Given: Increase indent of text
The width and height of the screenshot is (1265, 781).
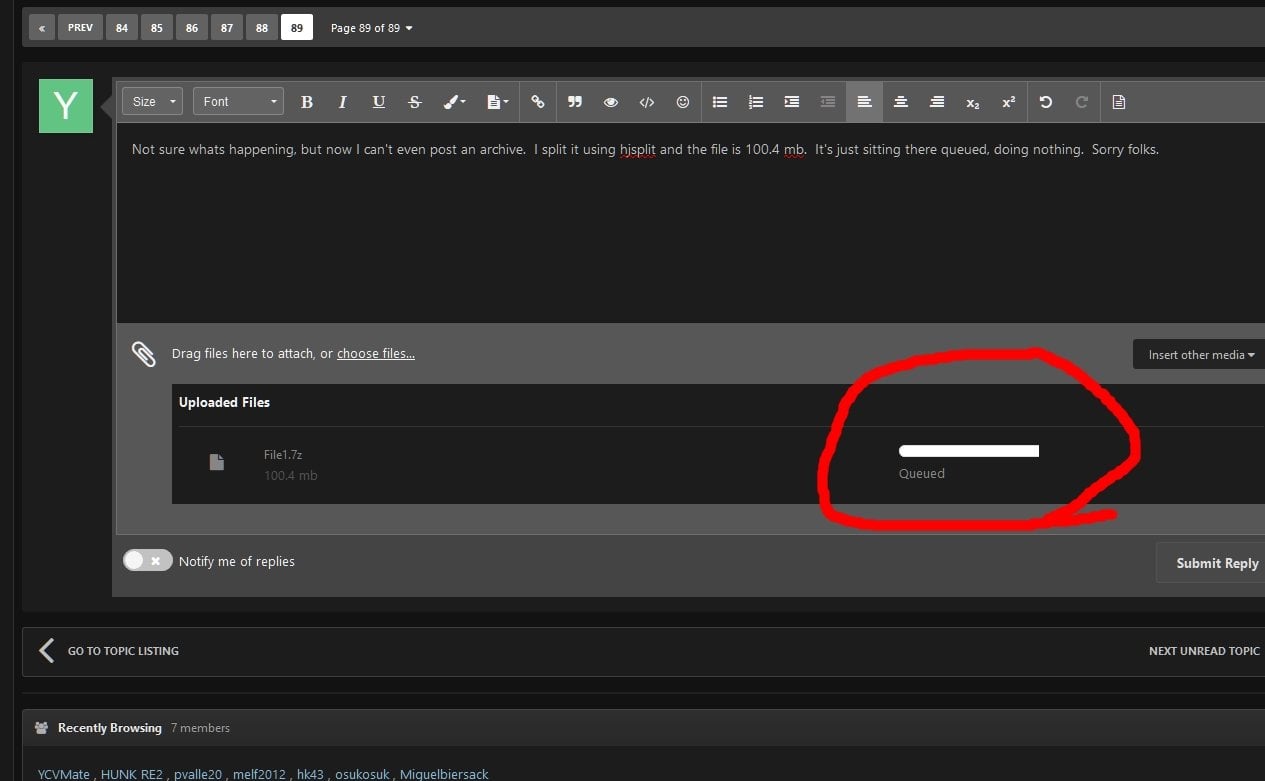Looking at the screenshot, I should pyautogui.click(x=792, y=102).
